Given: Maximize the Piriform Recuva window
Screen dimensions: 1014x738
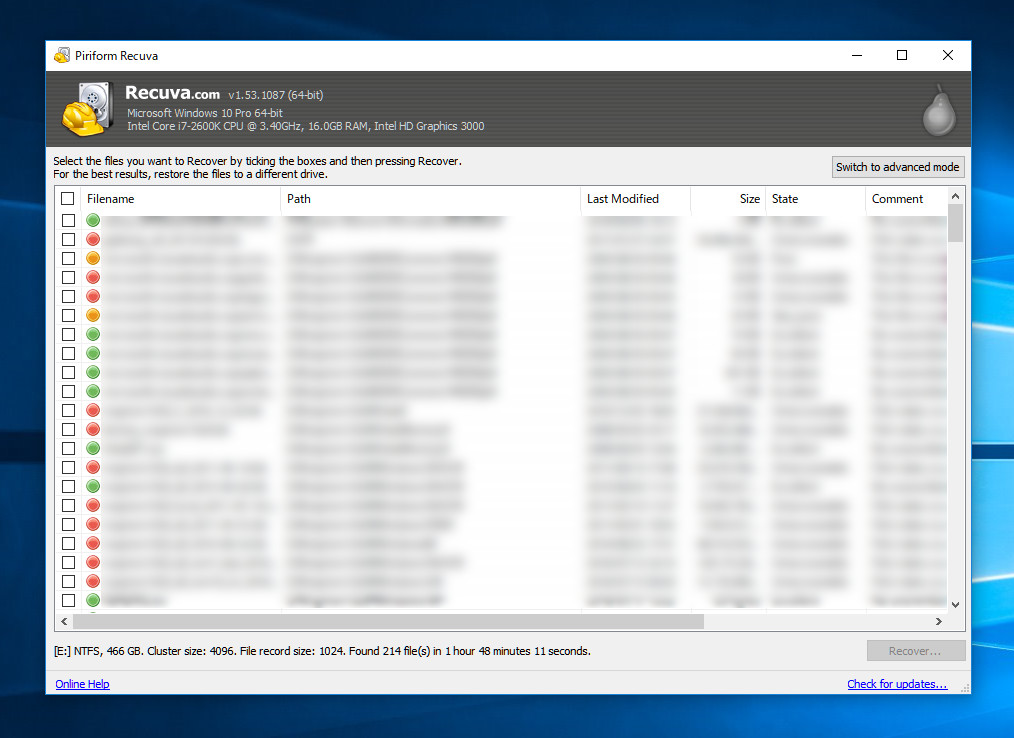Looking at the screenshot, I should (x=902, y=56).
